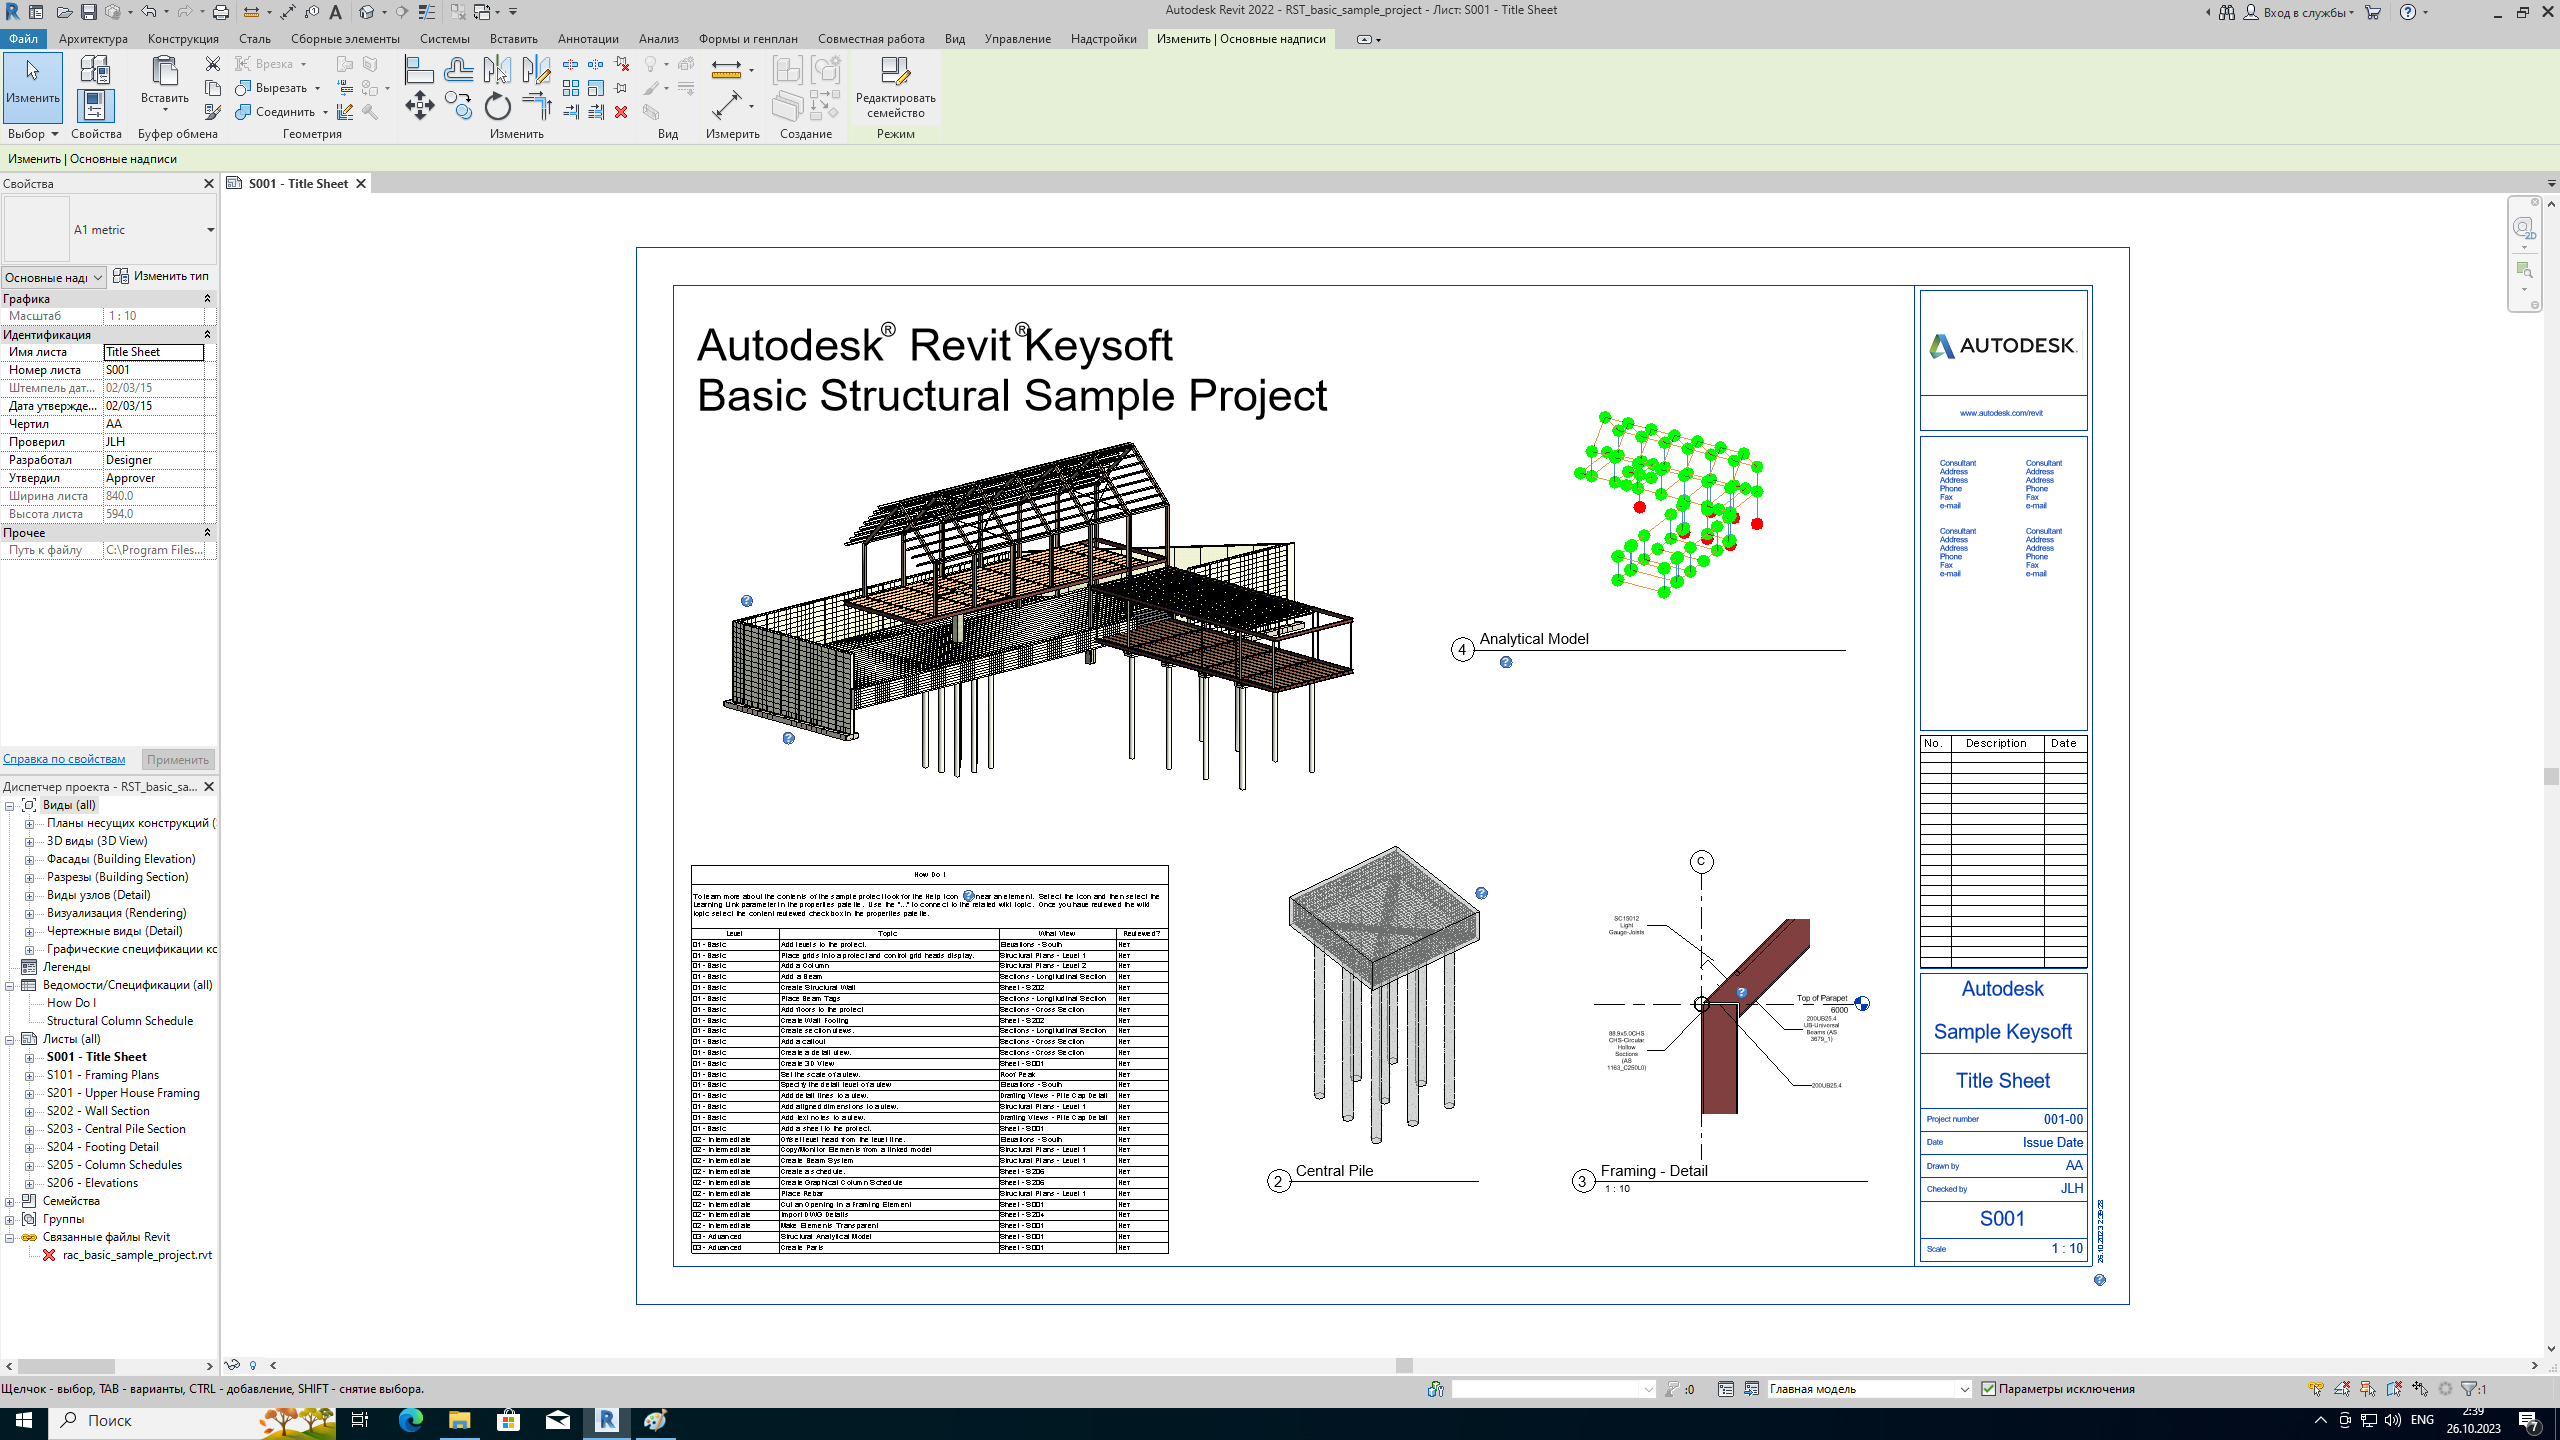Toggle Select Pinned Elements in status bar
This screenshot has width=2560, height=1440.
pos(2368,1389)
